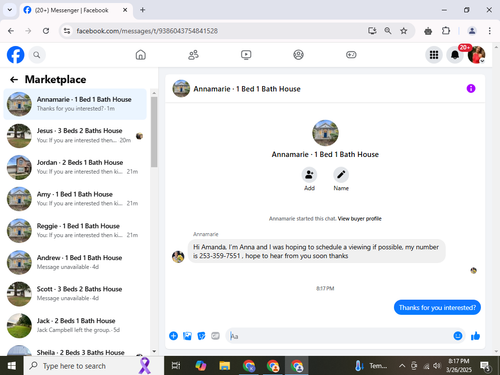Screen dimensions: 500x375
Task: Open account profile picture menu
Action: [476, 55]
